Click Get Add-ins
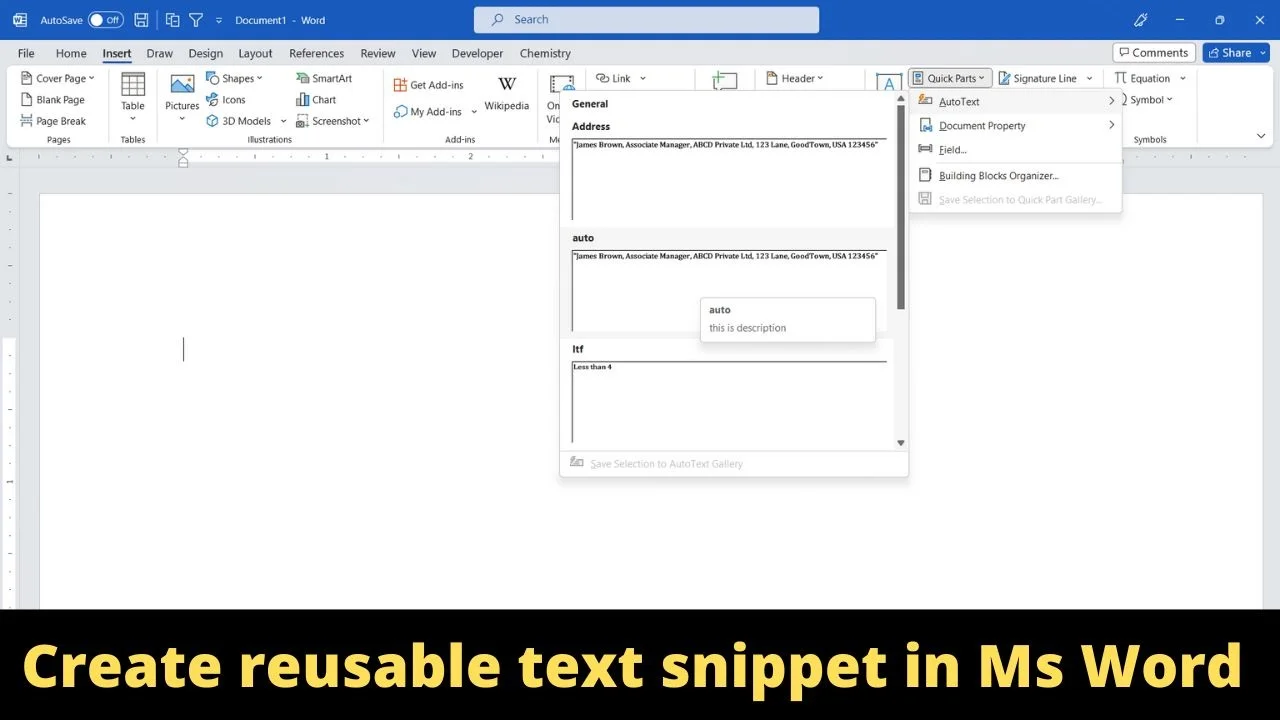 (428, 85)
